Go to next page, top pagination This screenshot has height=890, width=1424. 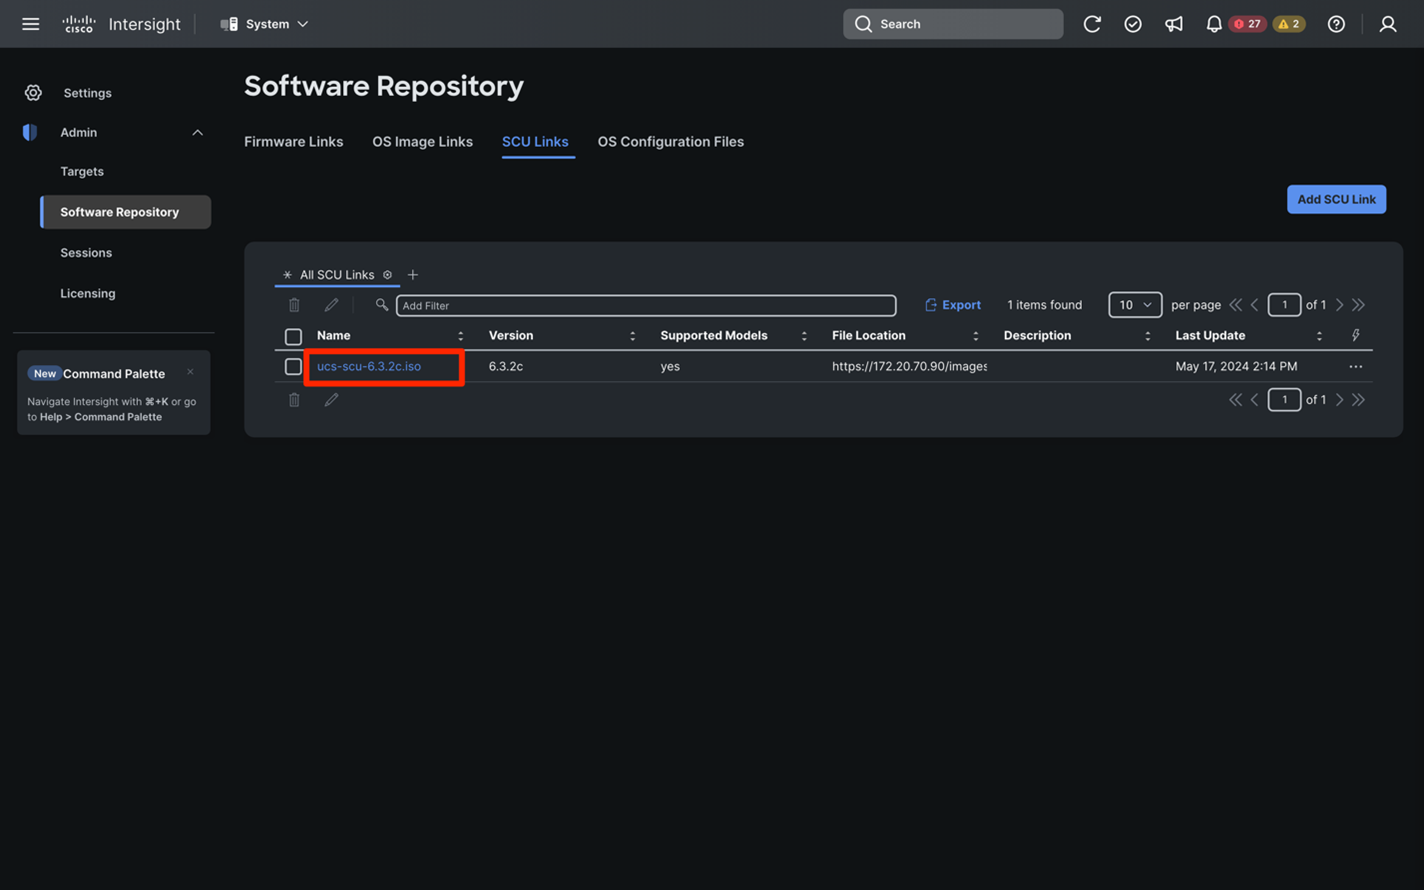click(x=1340, y=305)
